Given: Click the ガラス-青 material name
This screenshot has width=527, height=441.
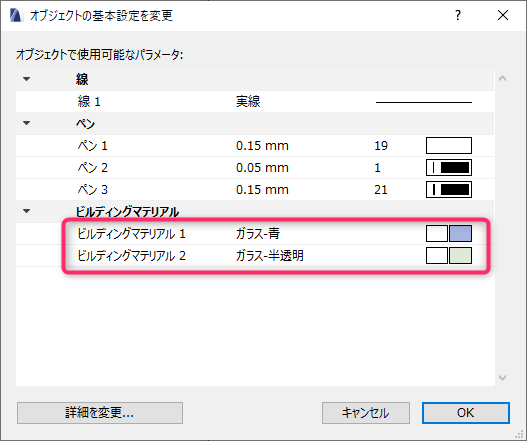Looking at the screenshot, I should click(258, 234).
